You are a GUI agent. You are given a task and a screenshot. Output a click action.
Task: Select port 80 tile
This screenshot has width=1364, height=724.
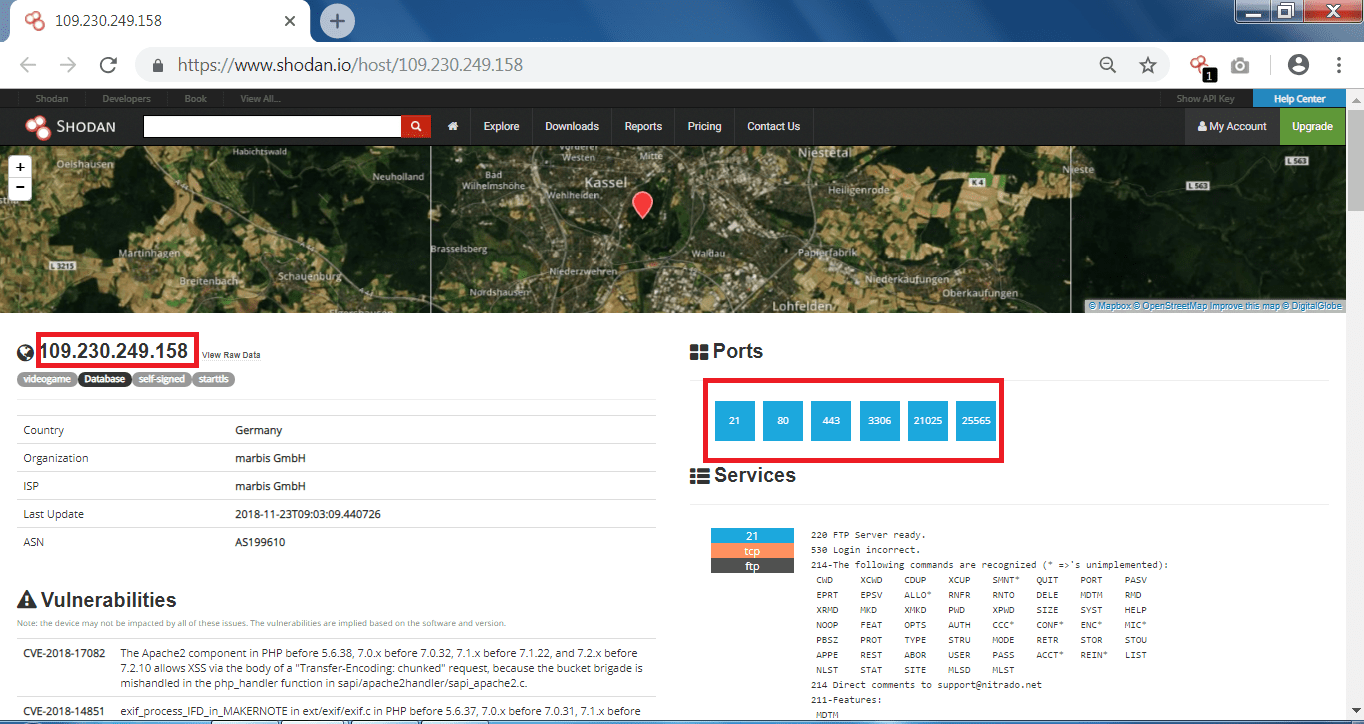[x=783, y=421]
